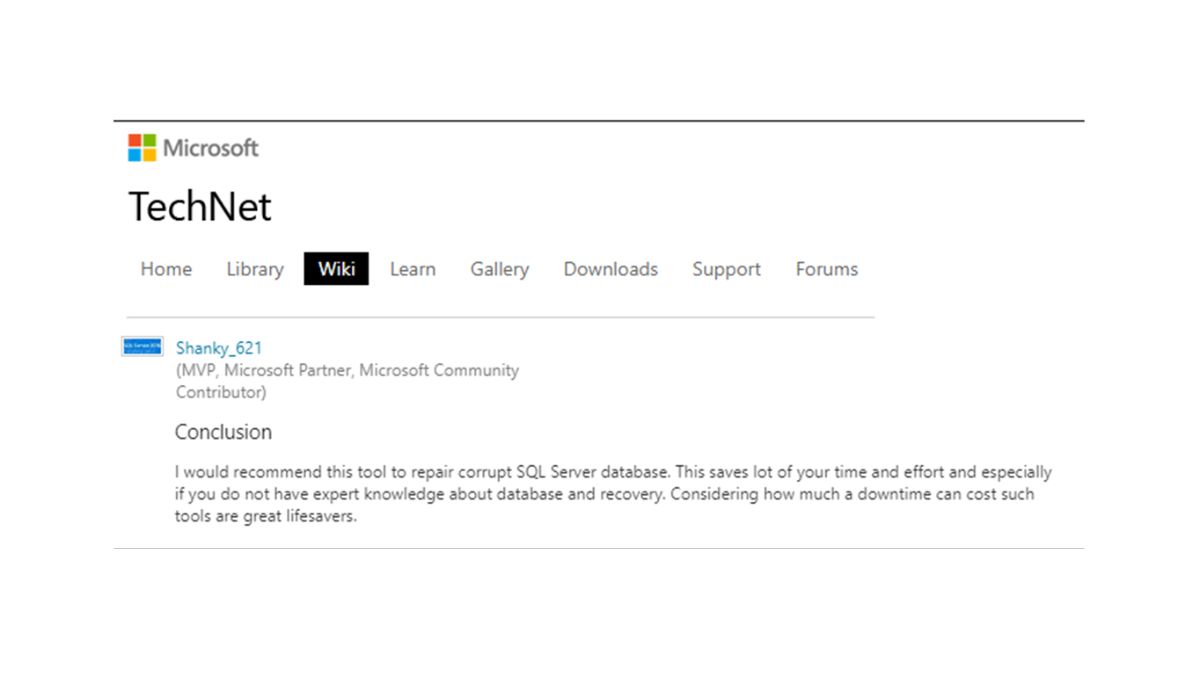Click the Shanky_621 profile link

pyautogui.click(x=219, y=348)
